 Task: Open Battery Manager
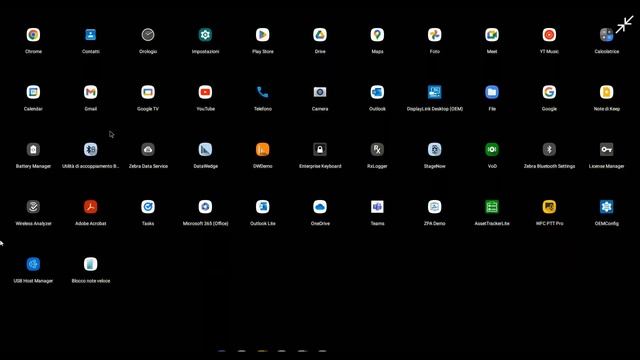(33, 150)
